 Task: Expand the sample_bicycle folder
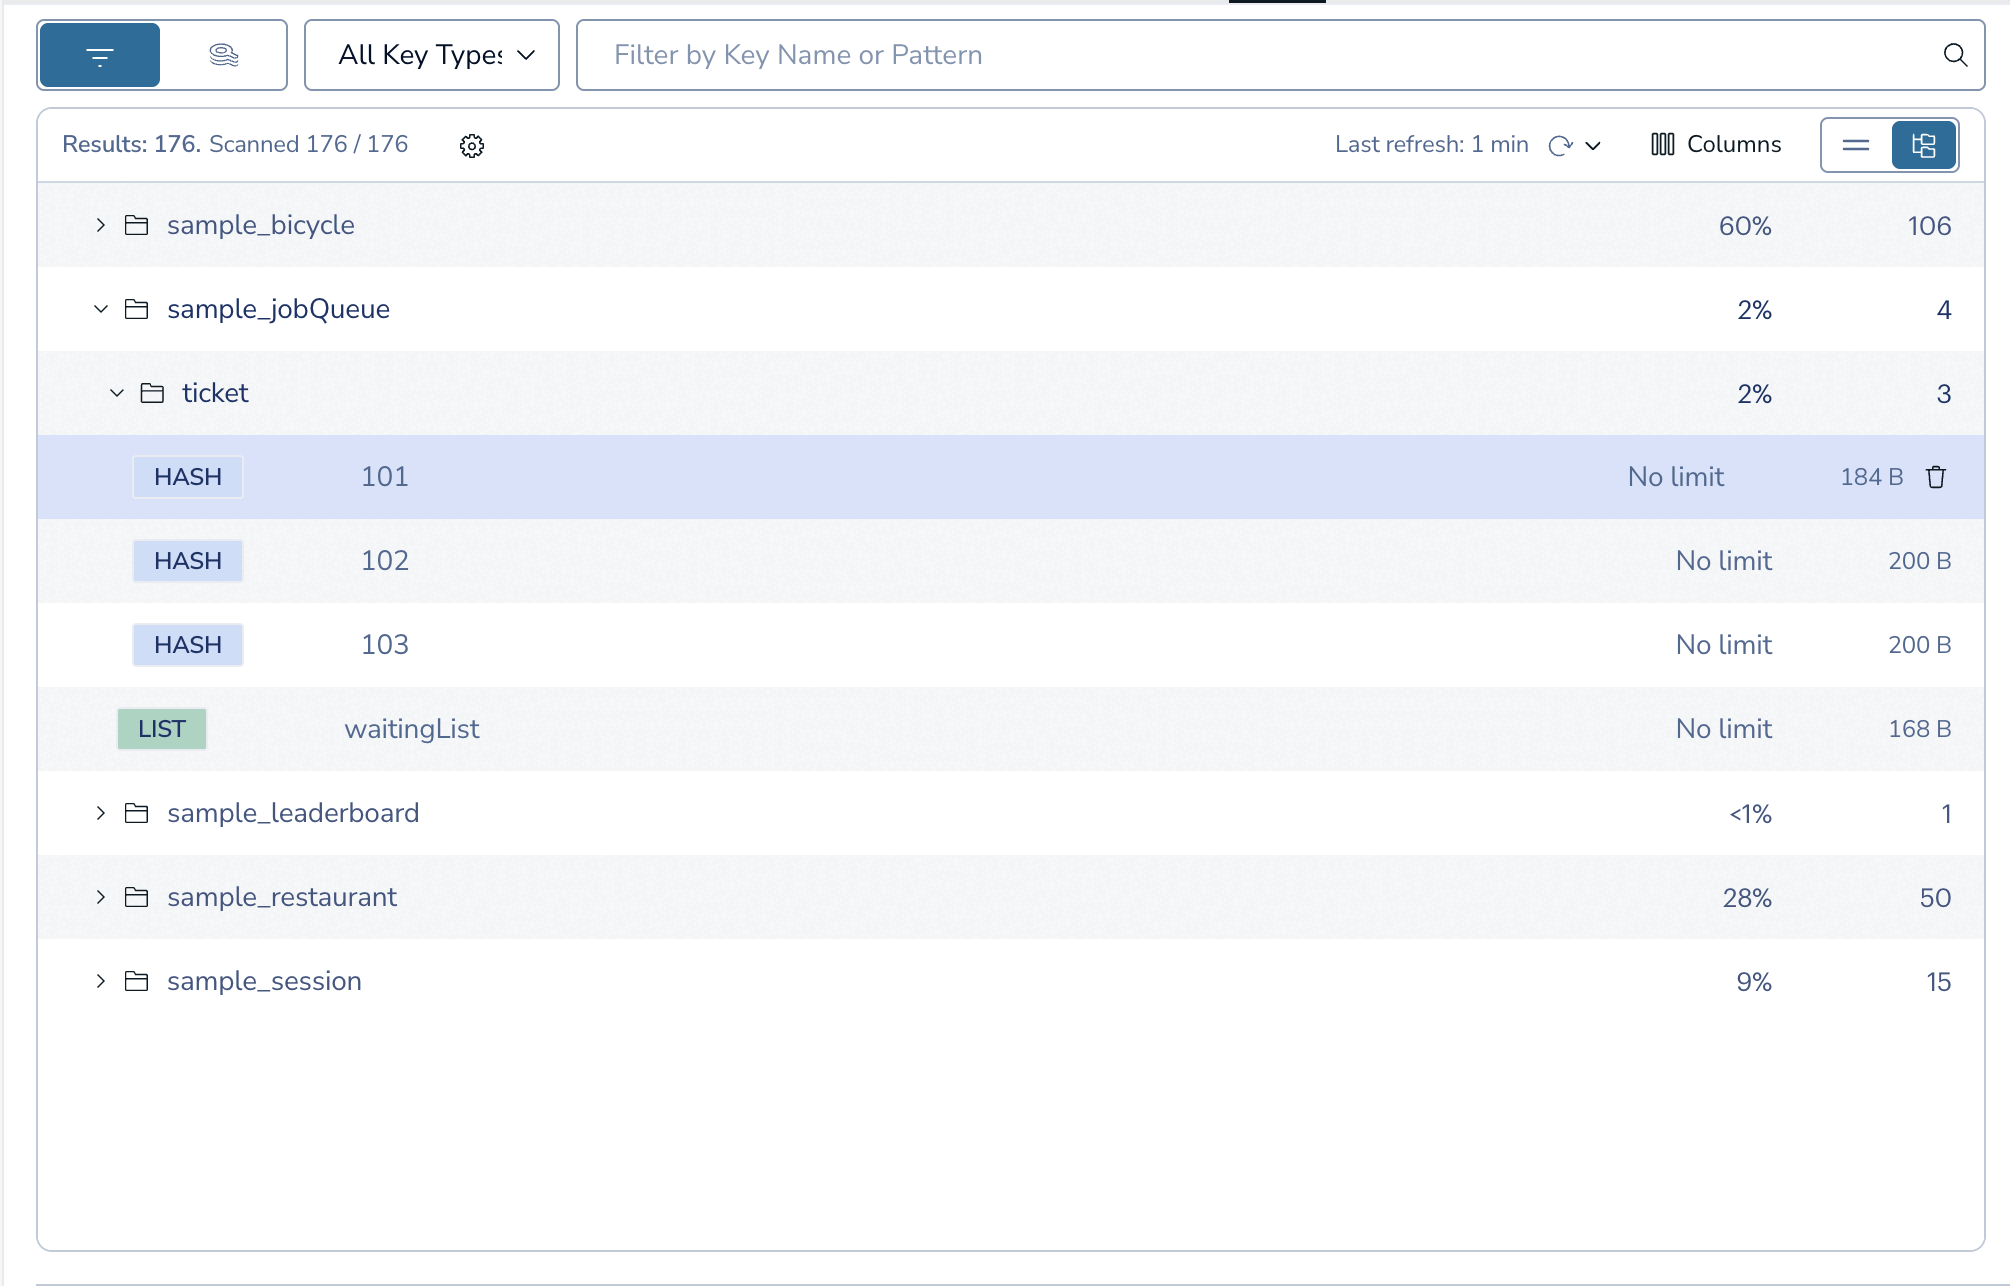[x=101, y=225]
